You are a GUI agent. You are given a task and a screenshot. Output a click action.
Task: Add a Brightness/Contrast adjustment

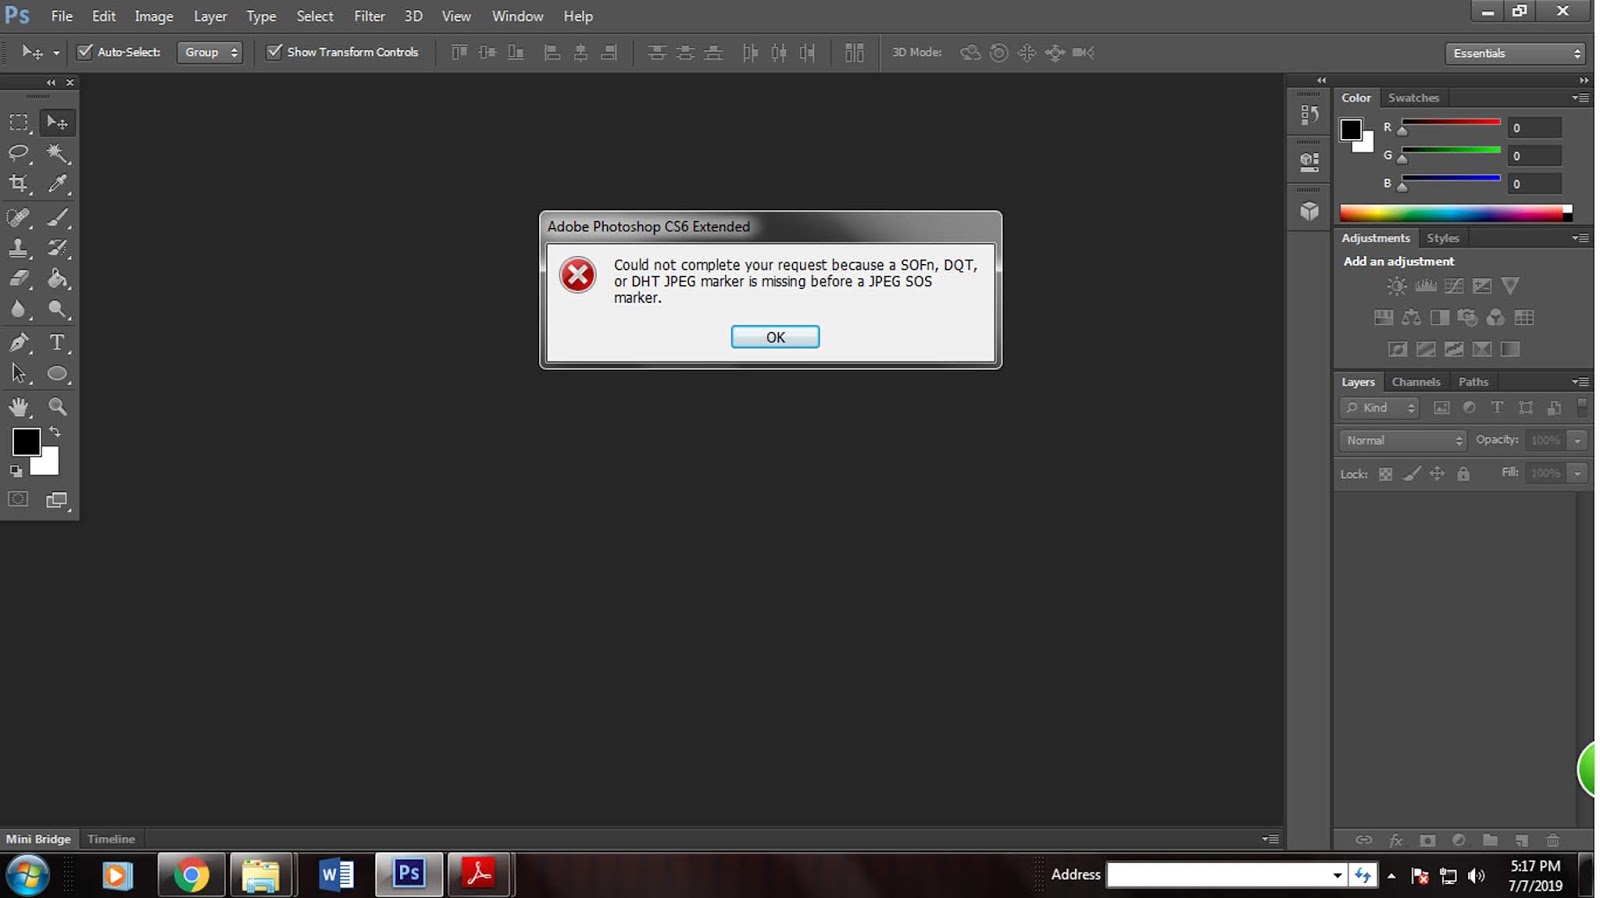(1397, 286)
